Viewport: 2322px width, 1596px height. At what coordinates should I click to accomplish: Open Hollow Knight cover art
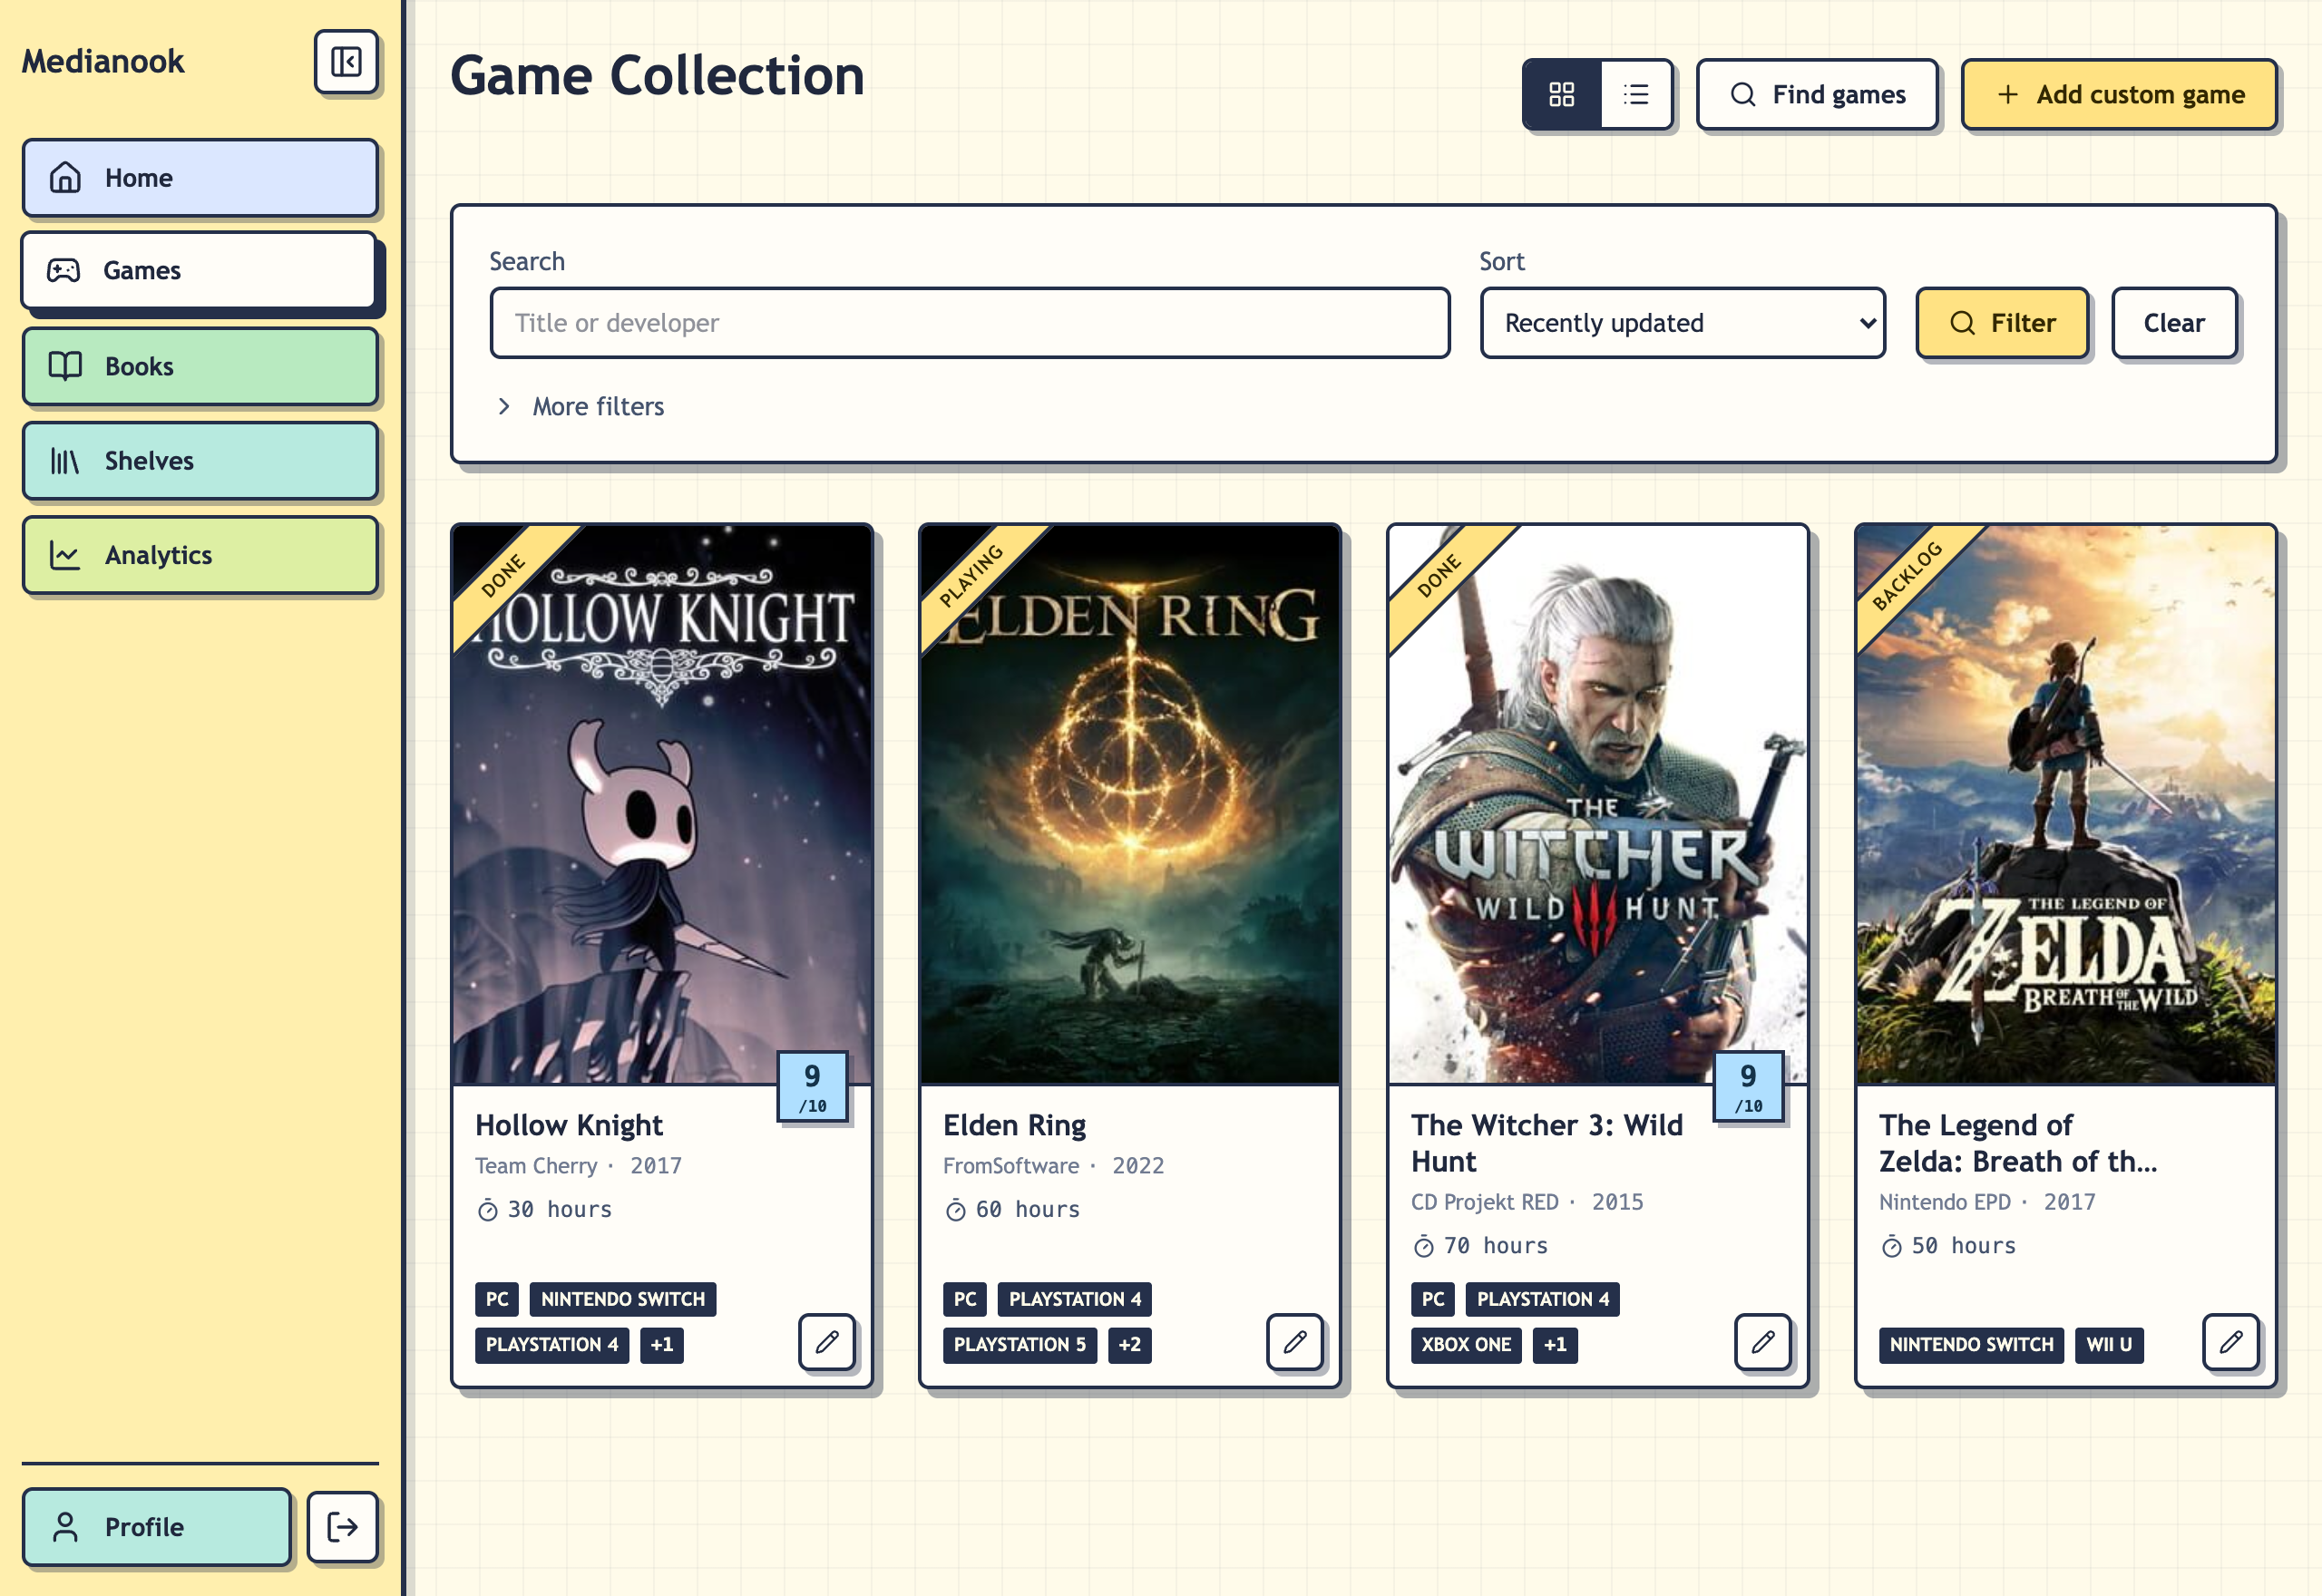[662, 805]
